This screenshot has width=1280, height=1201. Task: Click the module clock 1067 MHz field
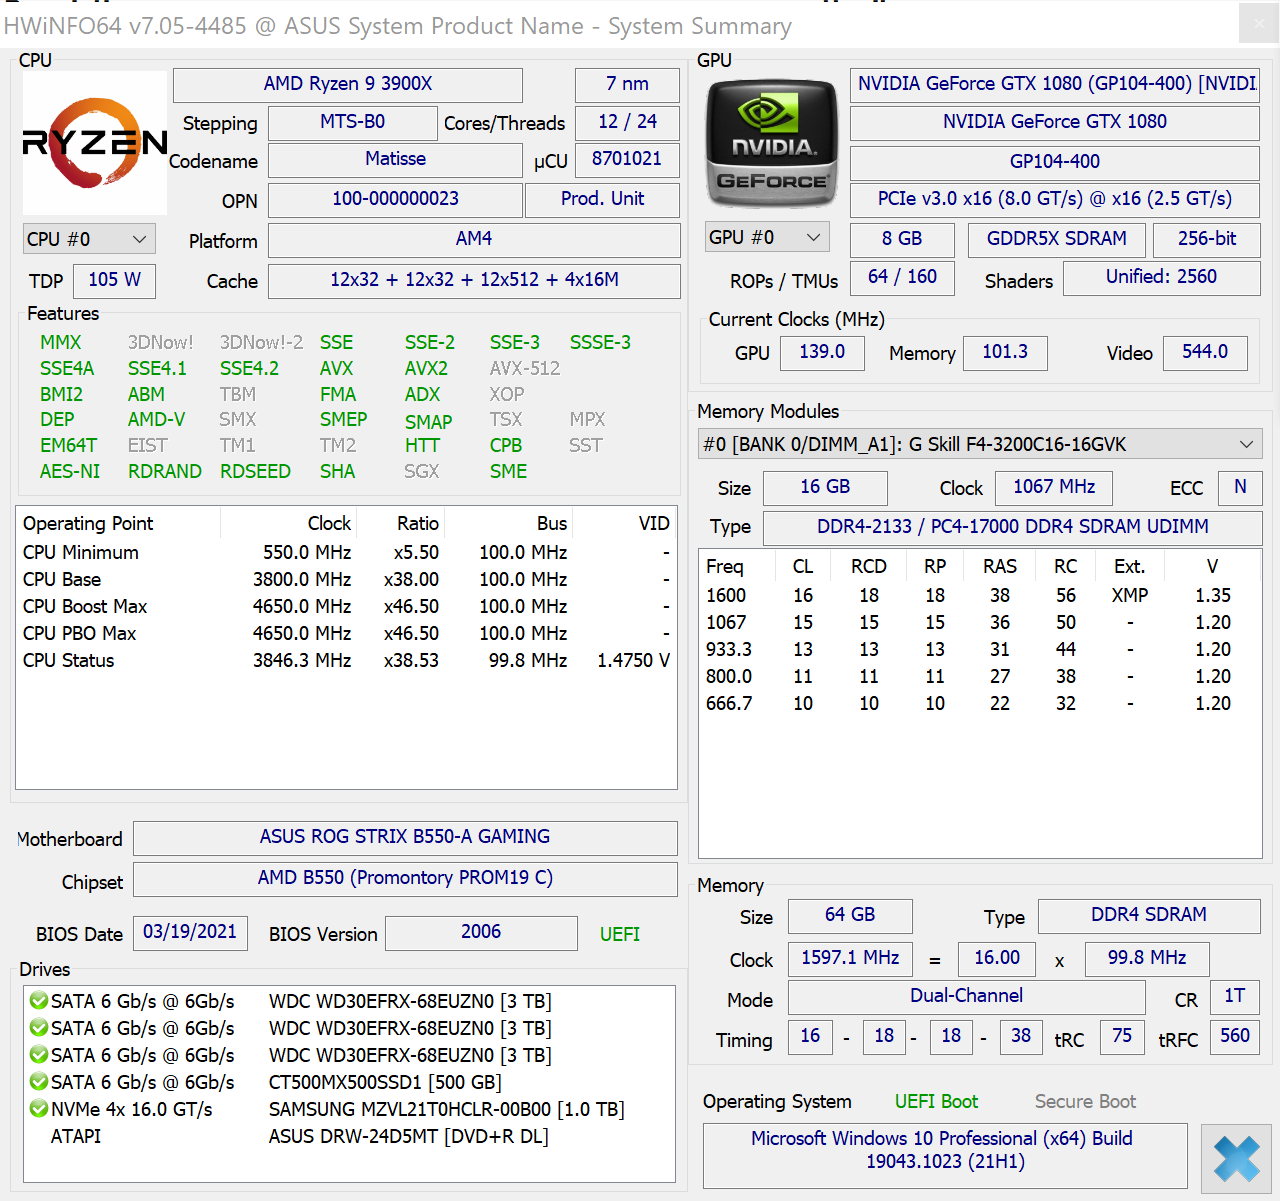(1054, 487)
